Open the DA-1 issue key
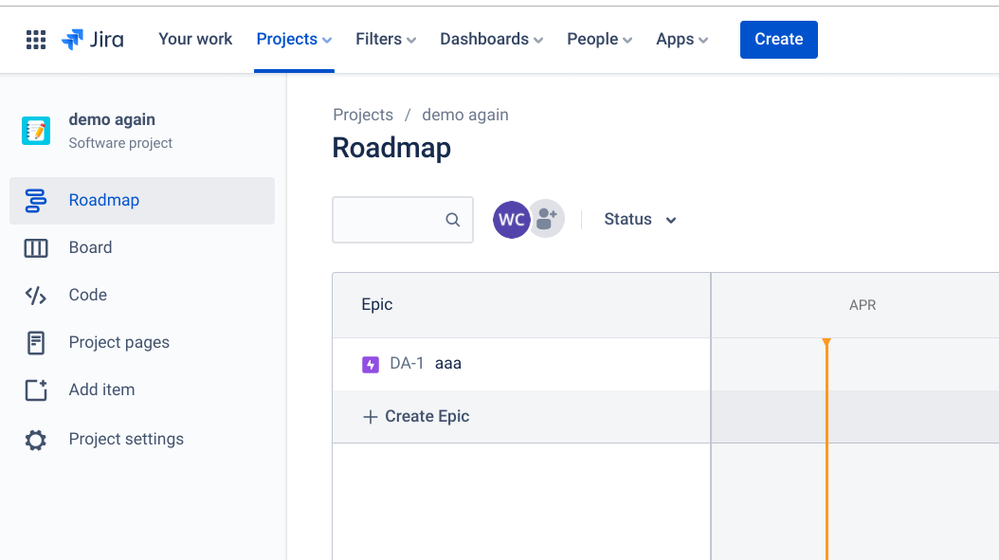 (x=406, y=364)
